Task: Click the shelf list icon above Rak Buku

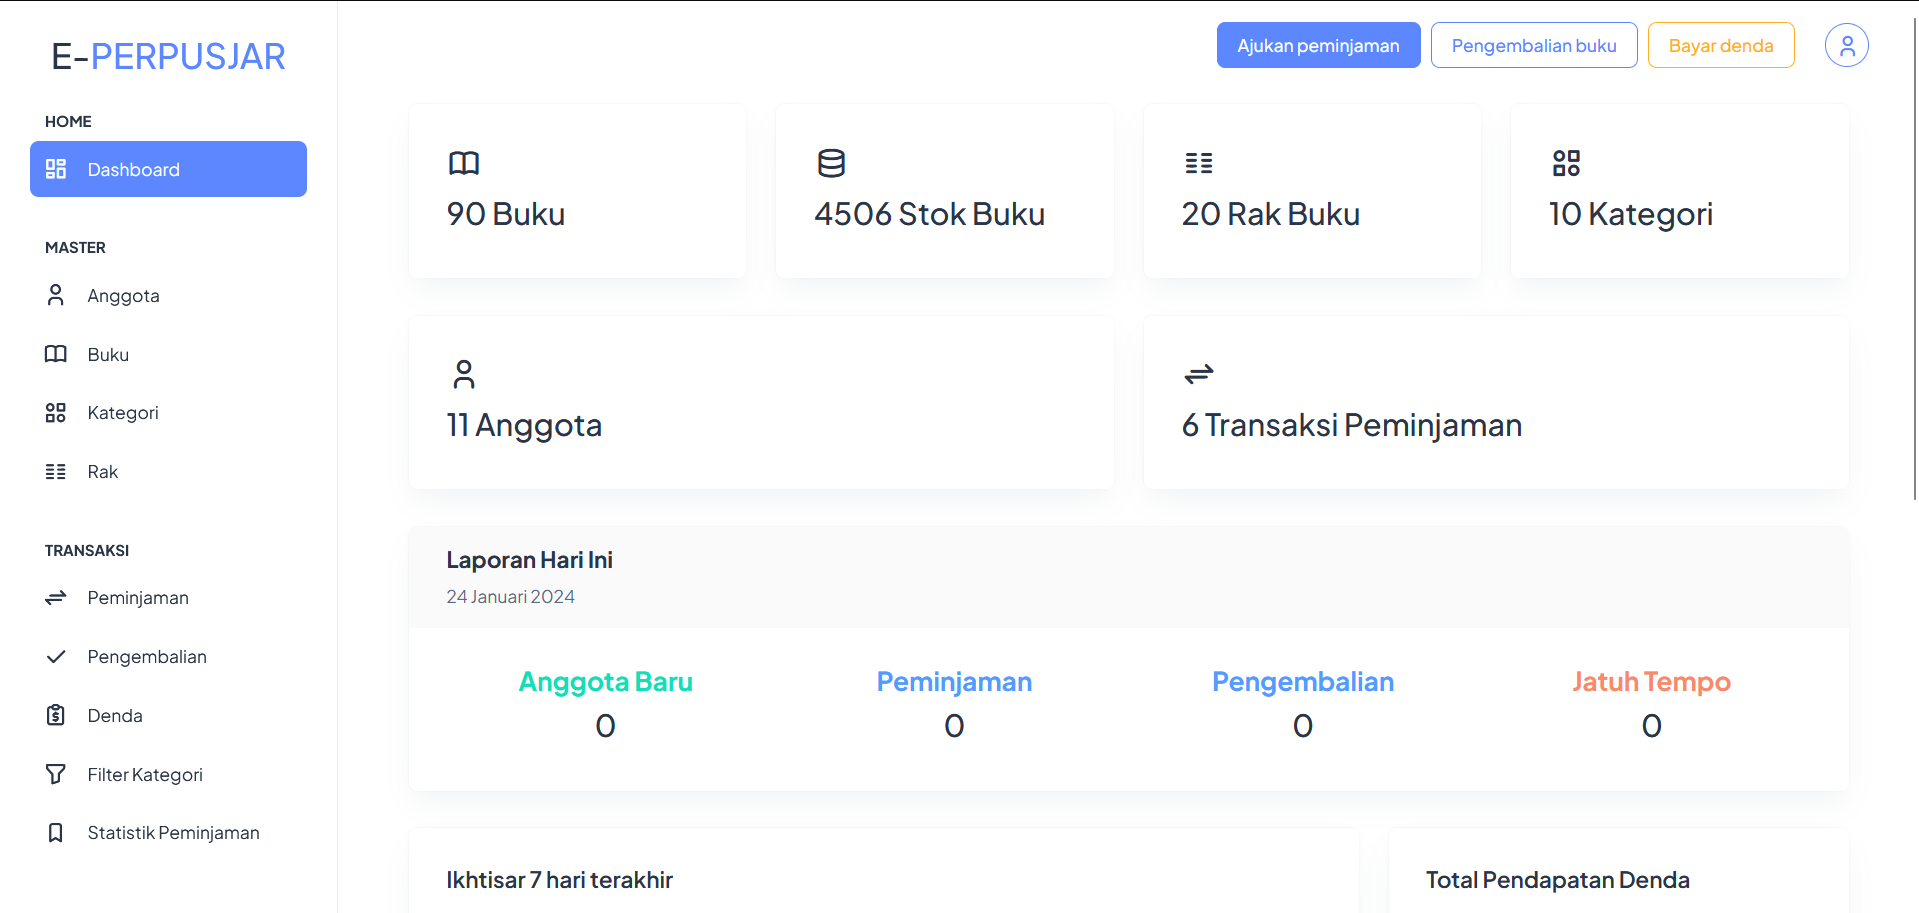Action: pos(1198,163)
